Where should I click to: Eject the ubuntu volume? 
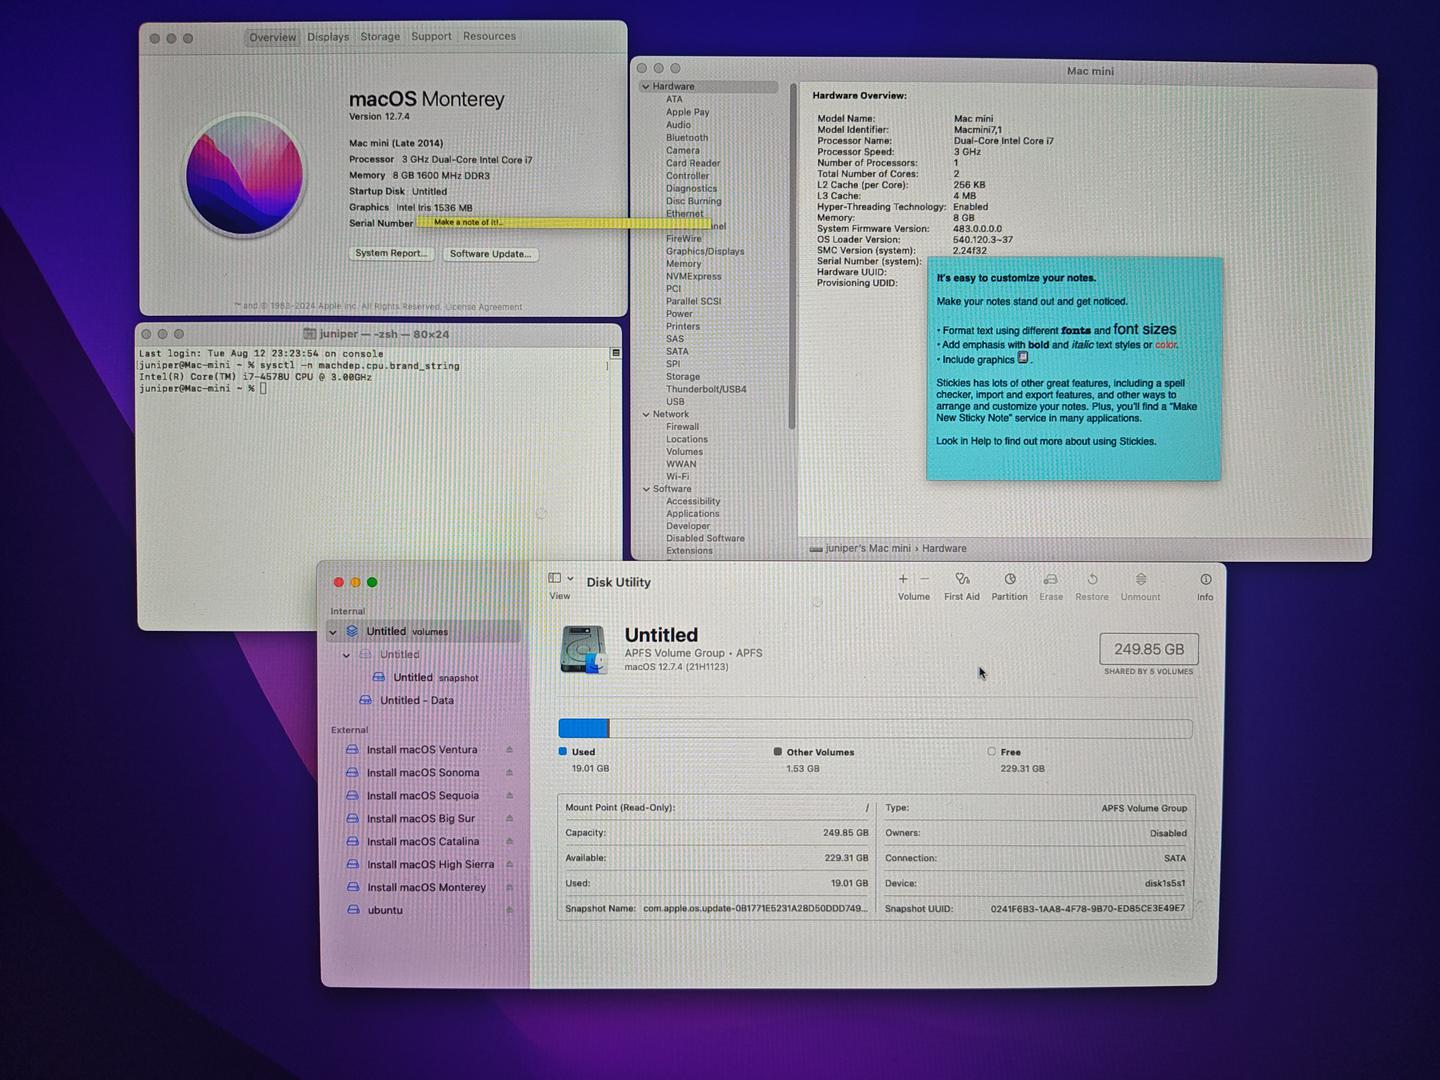click(x=509, y=911)
